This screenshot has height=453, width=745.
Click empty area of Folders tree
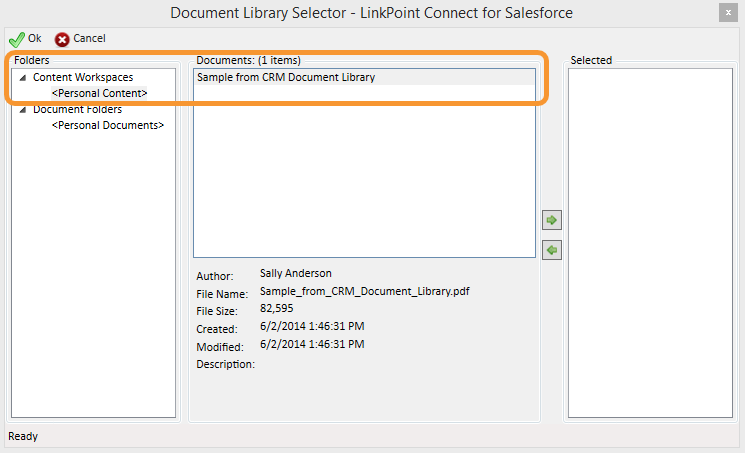coord(94,276)
